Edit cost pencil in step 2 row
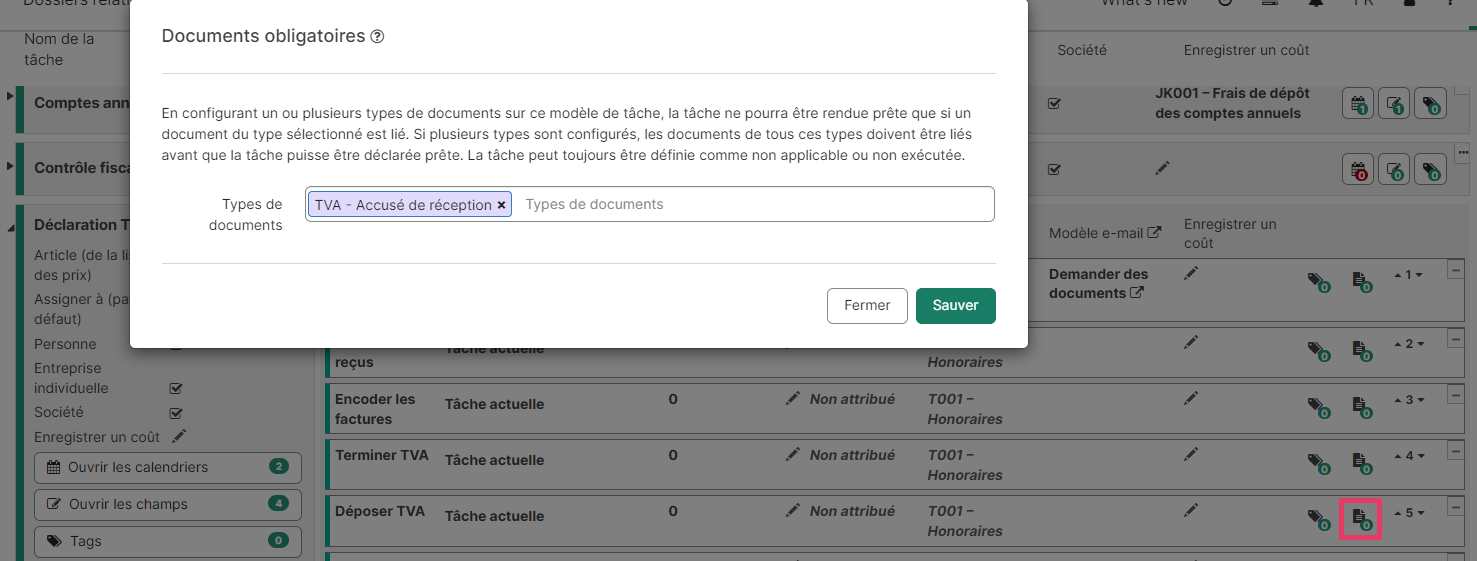This screenshot has height=561, width=1477. pos(1191,342)
